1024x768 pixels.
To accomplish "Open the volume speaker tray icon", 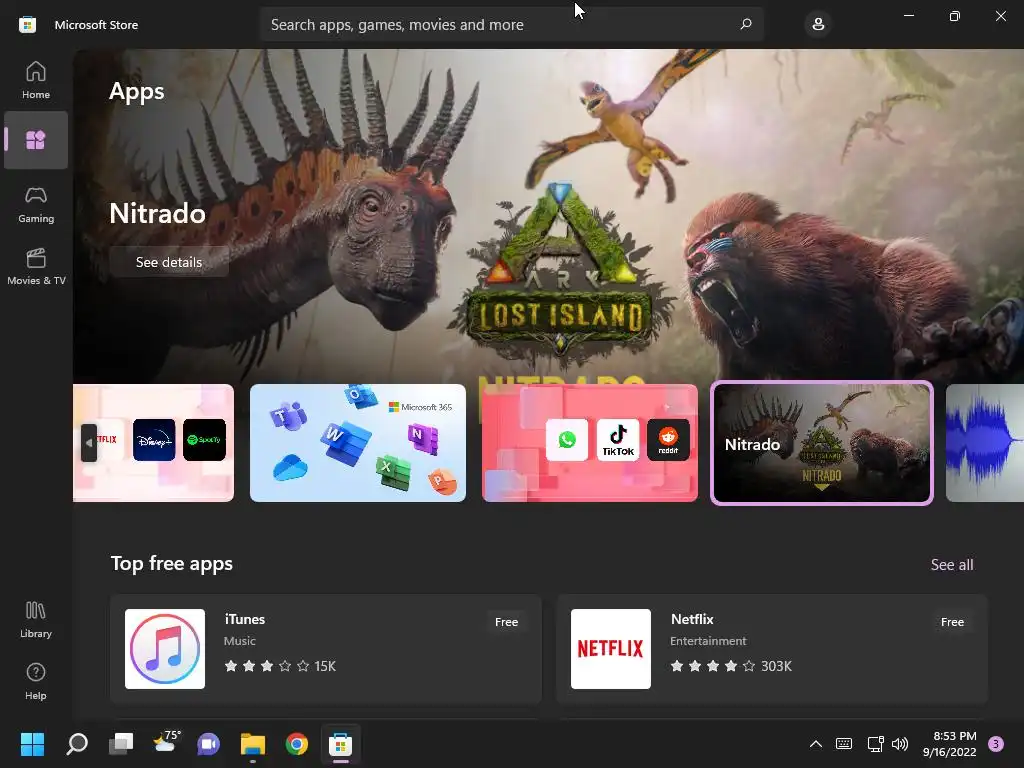I will click(900, 744).
